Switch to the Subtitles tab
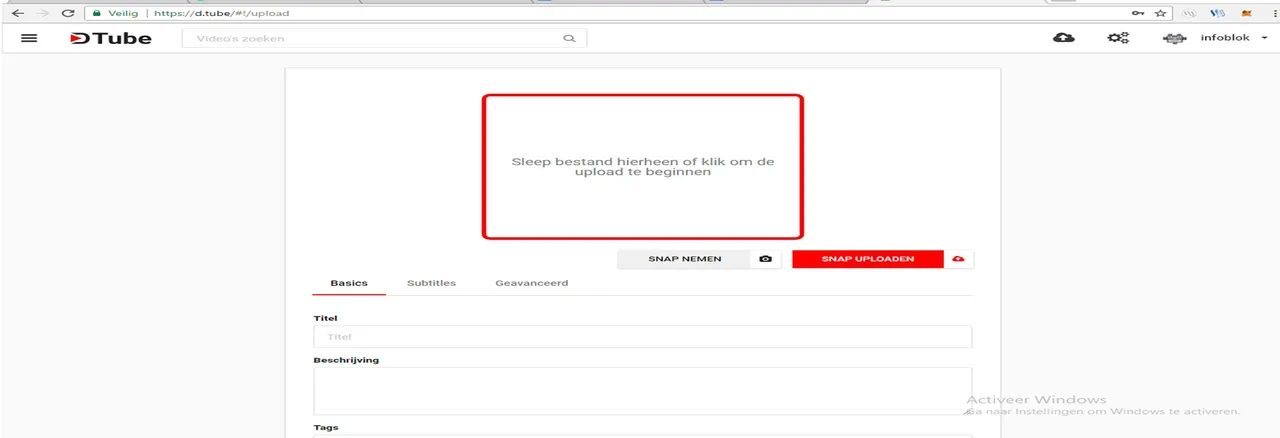The width and height of the screenshot is (1280, 438). (x=431, y=283)
